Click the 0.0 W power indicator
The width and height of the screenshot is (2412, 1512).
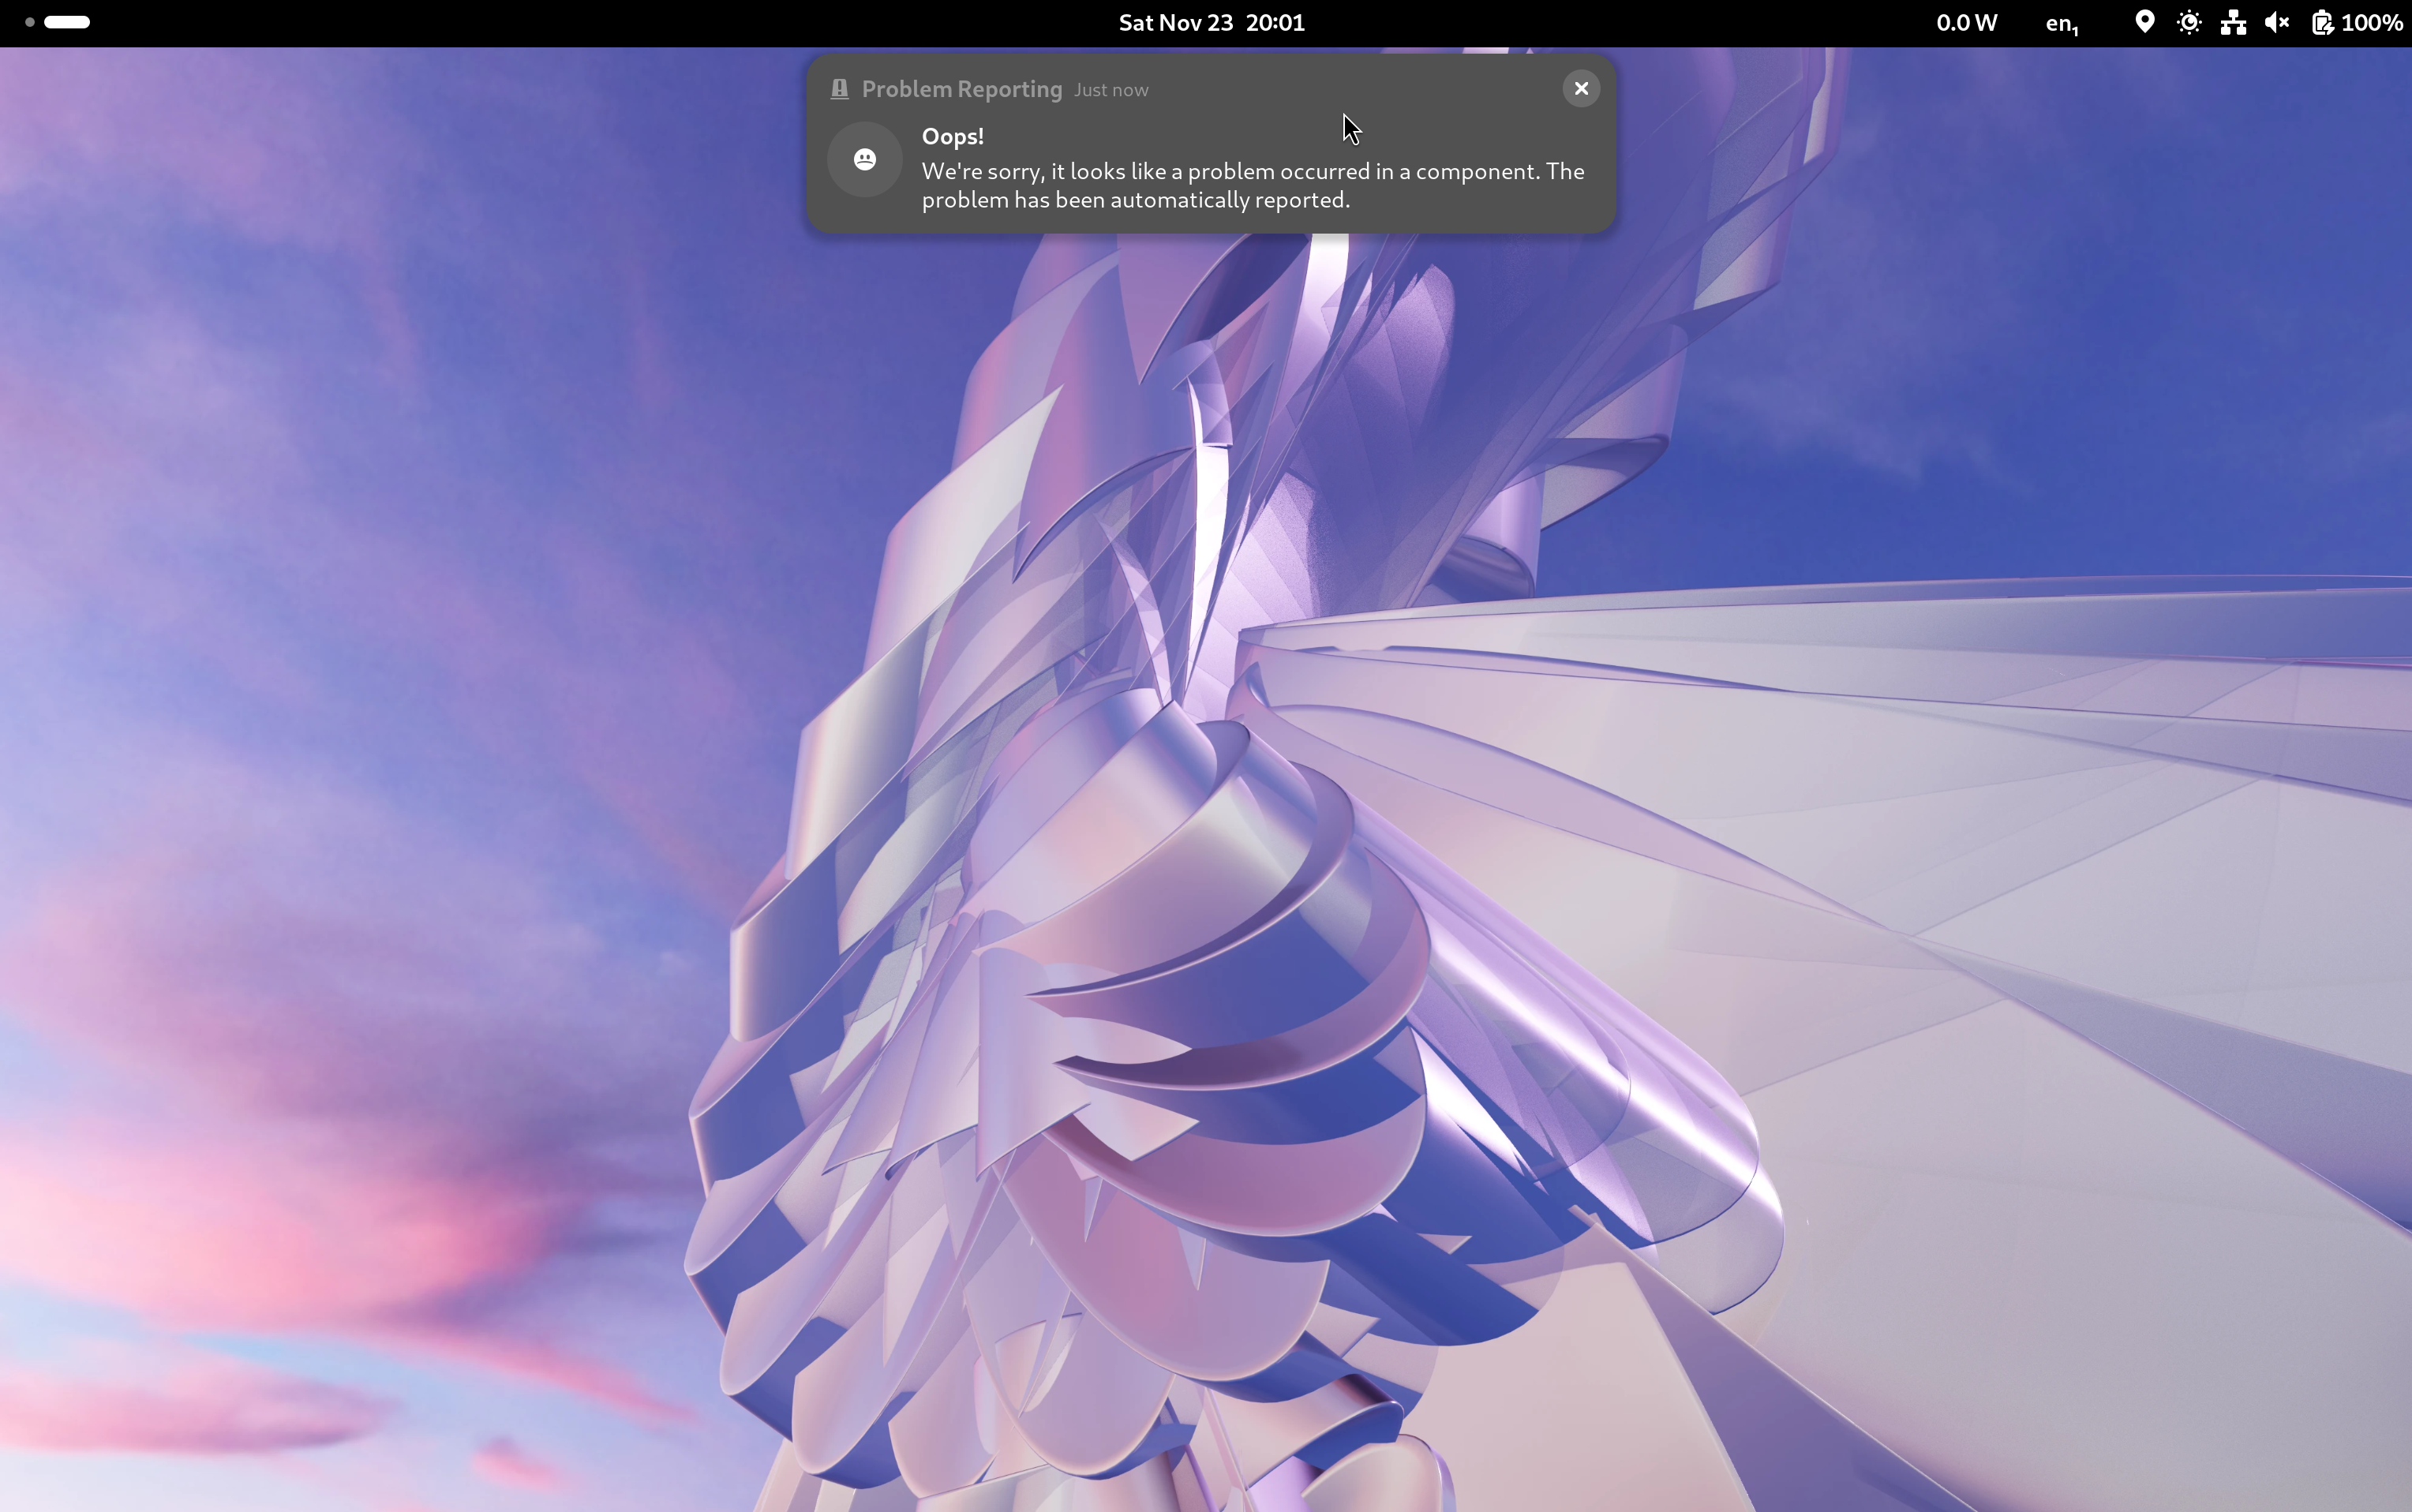pyautogui.click(x=1966, y=22)
